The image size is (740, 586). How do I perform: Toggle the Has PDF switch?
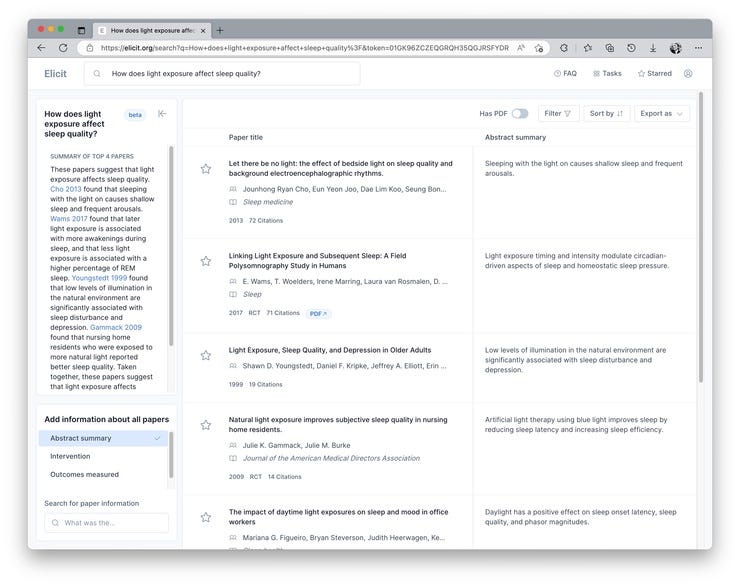pyautogui.click(x=520, y=114)
